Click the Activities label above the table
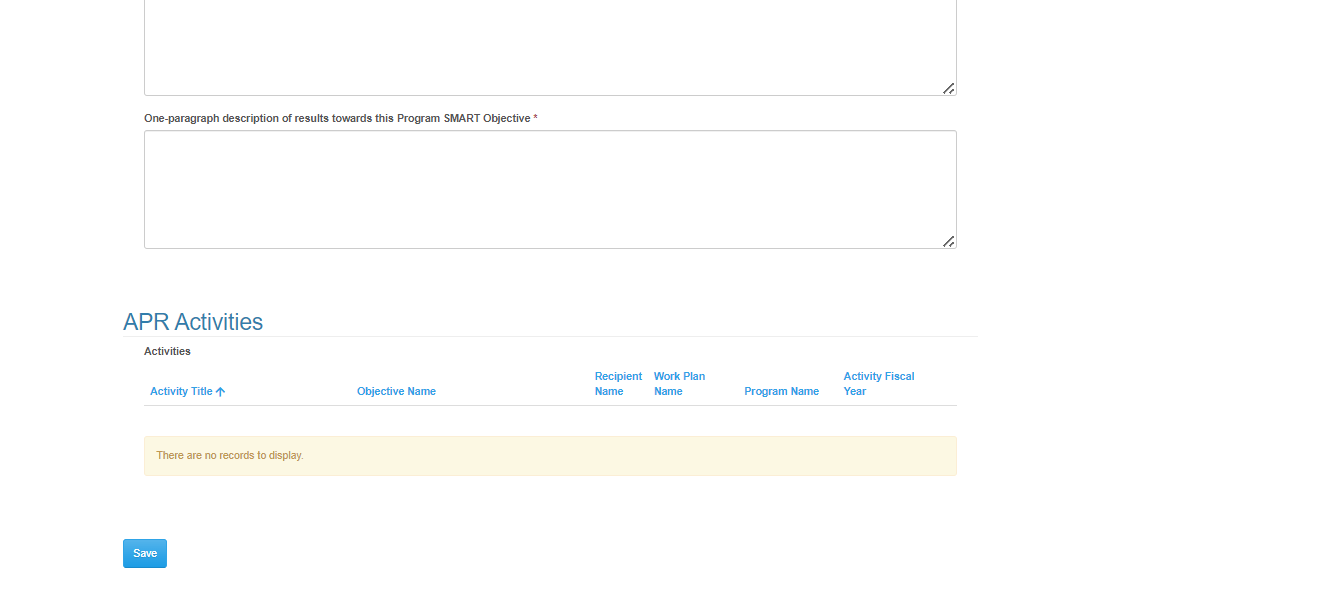Image resolution: width=1324 pixels, height=594 pixels. pos(167,351)
